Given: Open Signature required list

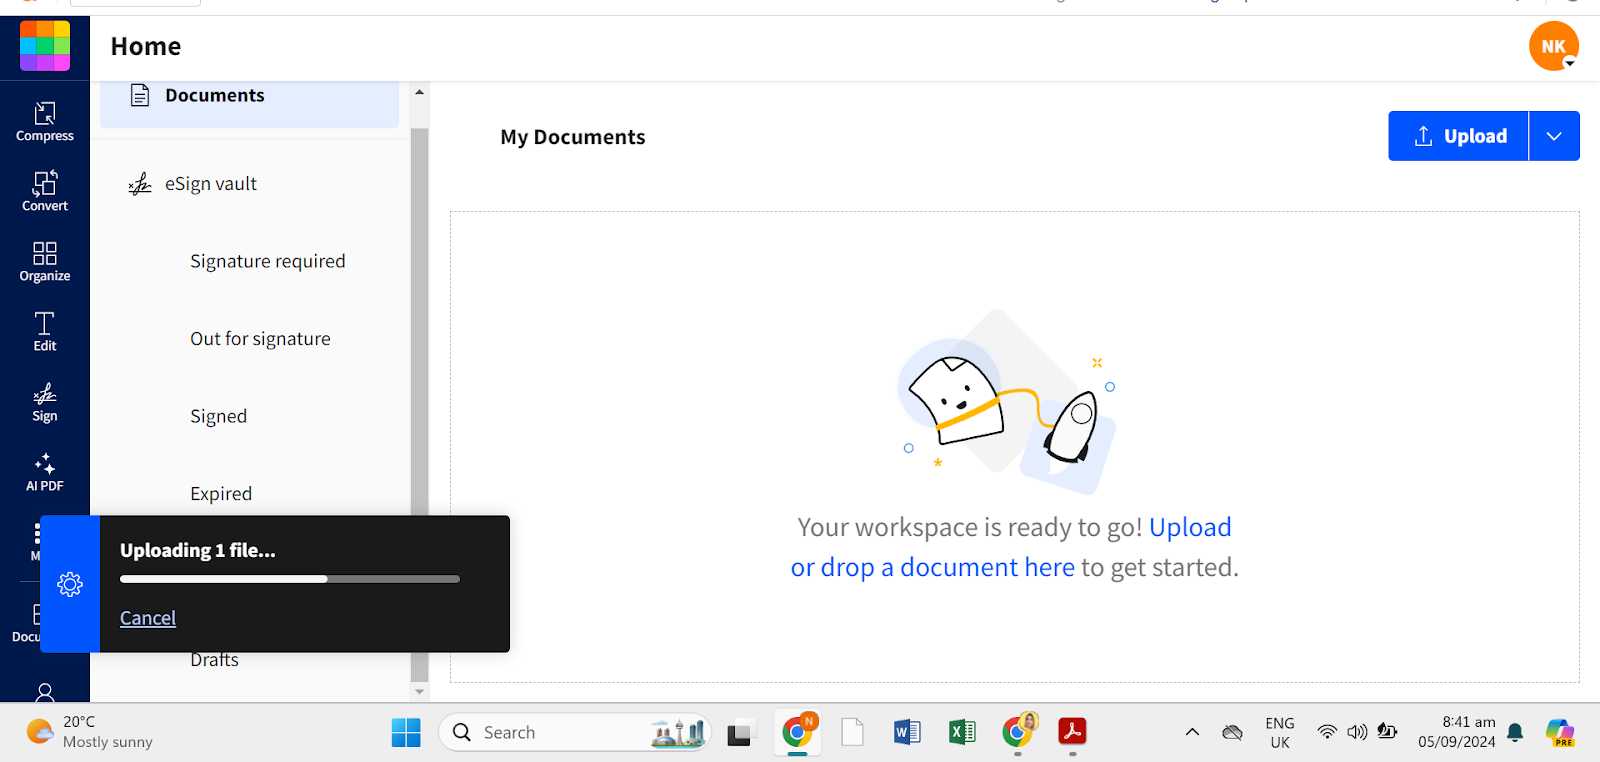Looking at the screenshot, I should tap(268, 261).
